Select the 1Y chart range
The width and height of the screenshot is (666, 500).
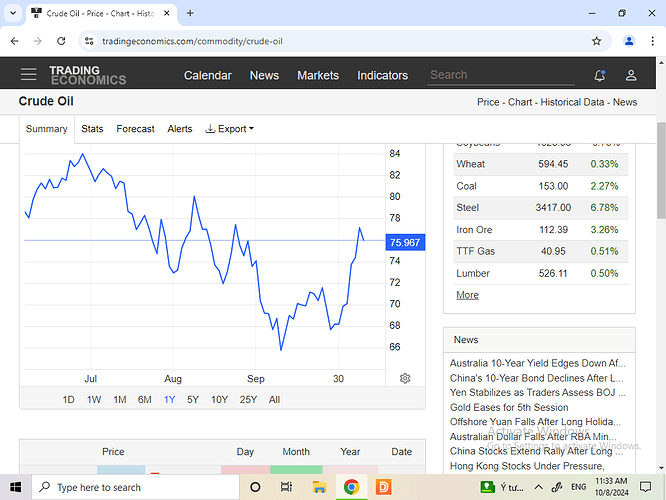tap(169, 399)
